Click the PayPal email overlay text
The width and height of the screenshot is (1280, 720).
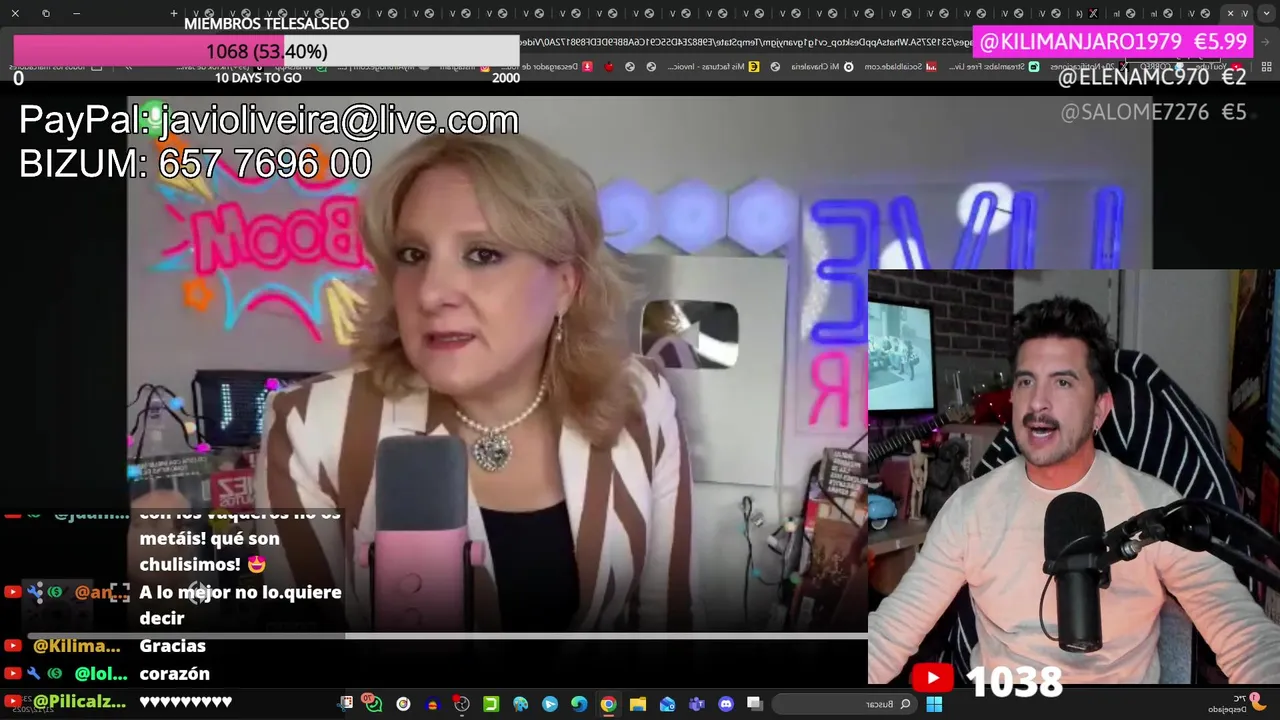269,120
